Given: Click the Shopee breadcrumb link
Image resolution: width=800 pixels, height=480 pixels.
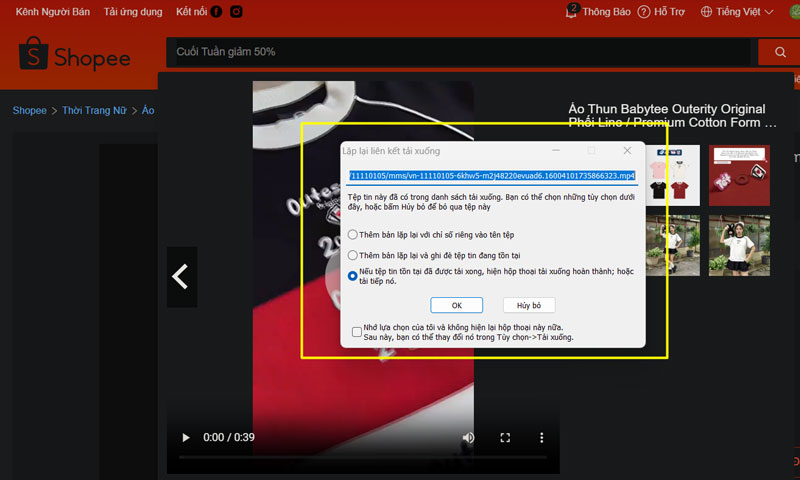Looking at the screenshot, I should (x=29, y=110).
